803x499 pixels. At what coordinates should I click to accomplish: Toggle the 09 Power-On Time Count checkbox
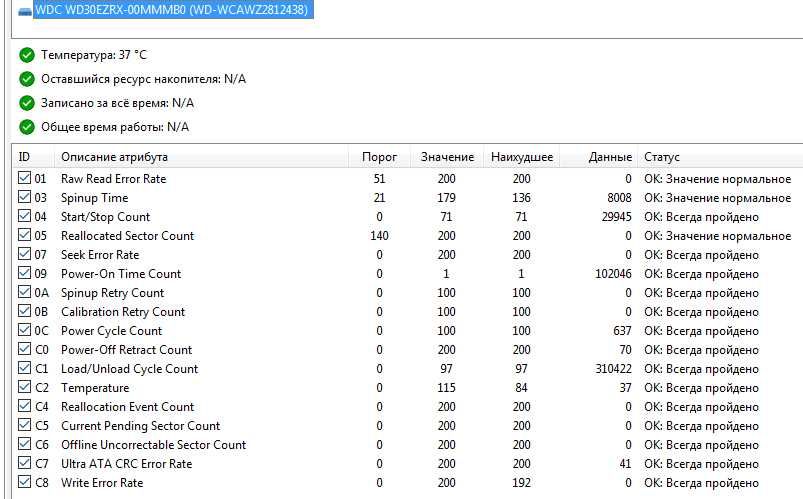click(x=24, y=273)
